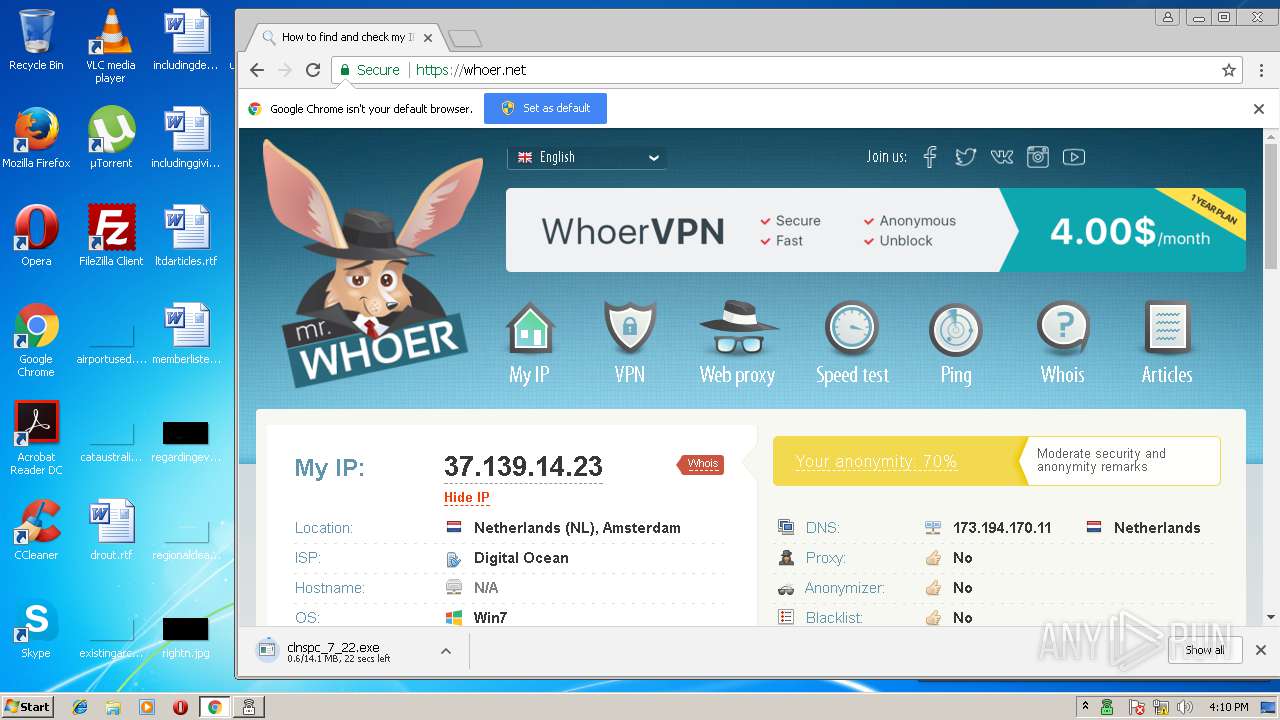This screenshot has width=1280, height=720.
Task: Open the Ping radar icon
Action: point(955,329)
